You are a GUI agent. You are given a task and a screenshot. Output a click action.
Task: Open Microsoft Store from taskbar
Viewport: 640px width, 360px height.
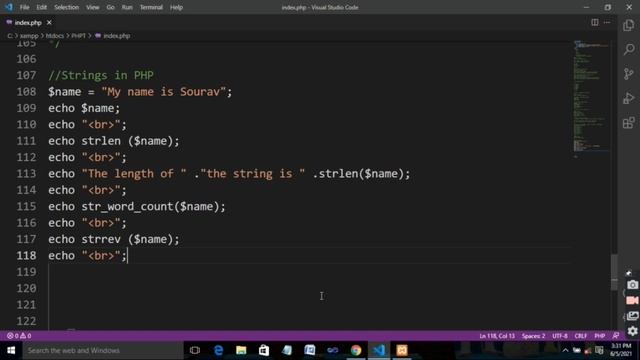pos(264,350)
